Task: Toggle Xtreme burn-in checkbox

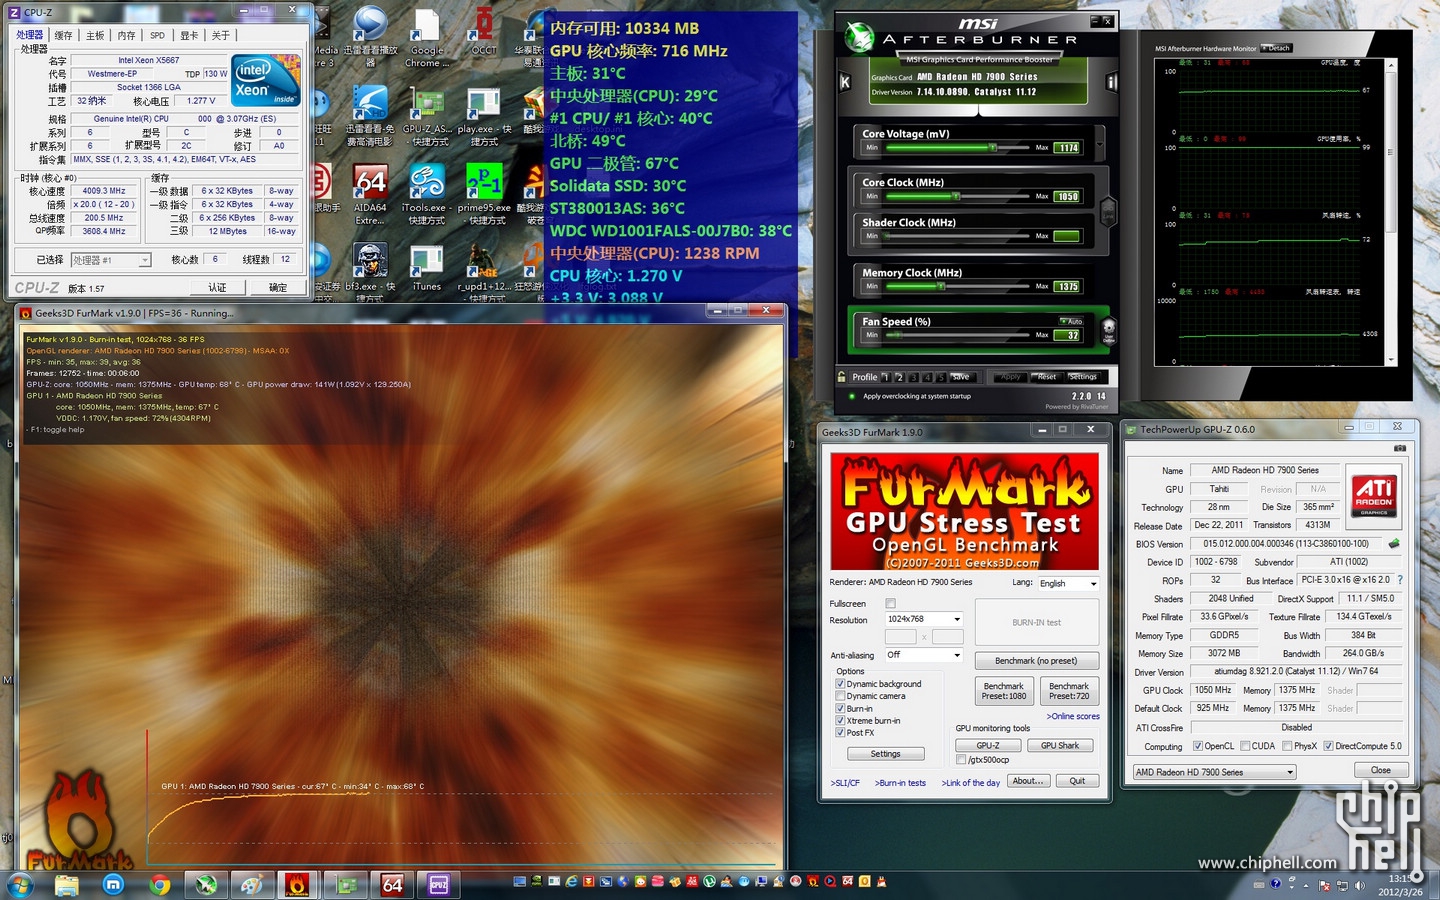Action: pyautogui.click(x=840, y=720)
